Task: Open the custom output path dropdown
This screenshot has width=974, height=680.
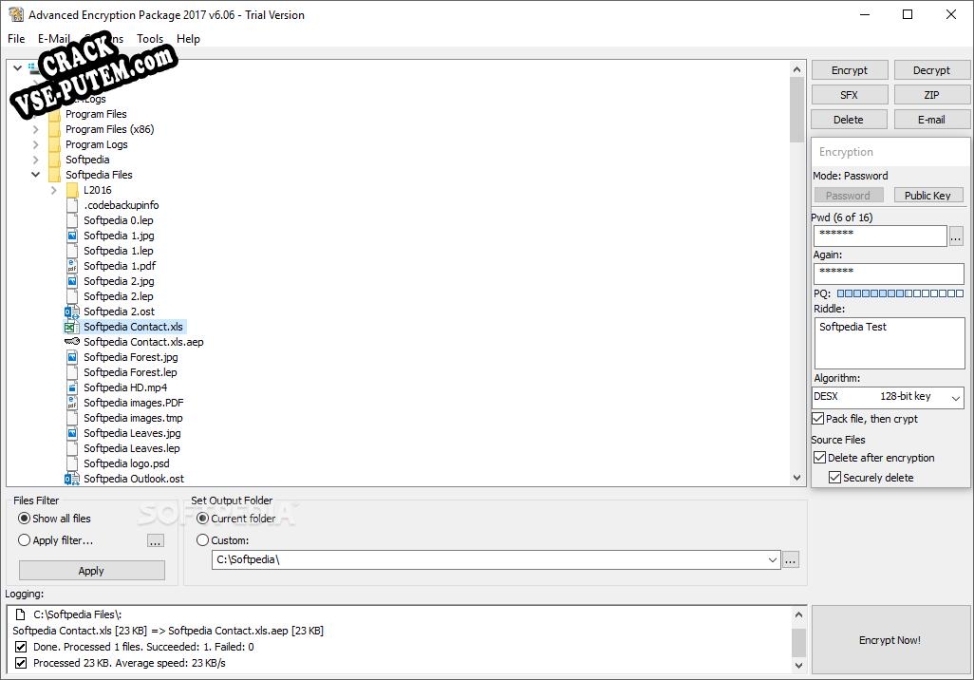Action: tap(772, 560)
